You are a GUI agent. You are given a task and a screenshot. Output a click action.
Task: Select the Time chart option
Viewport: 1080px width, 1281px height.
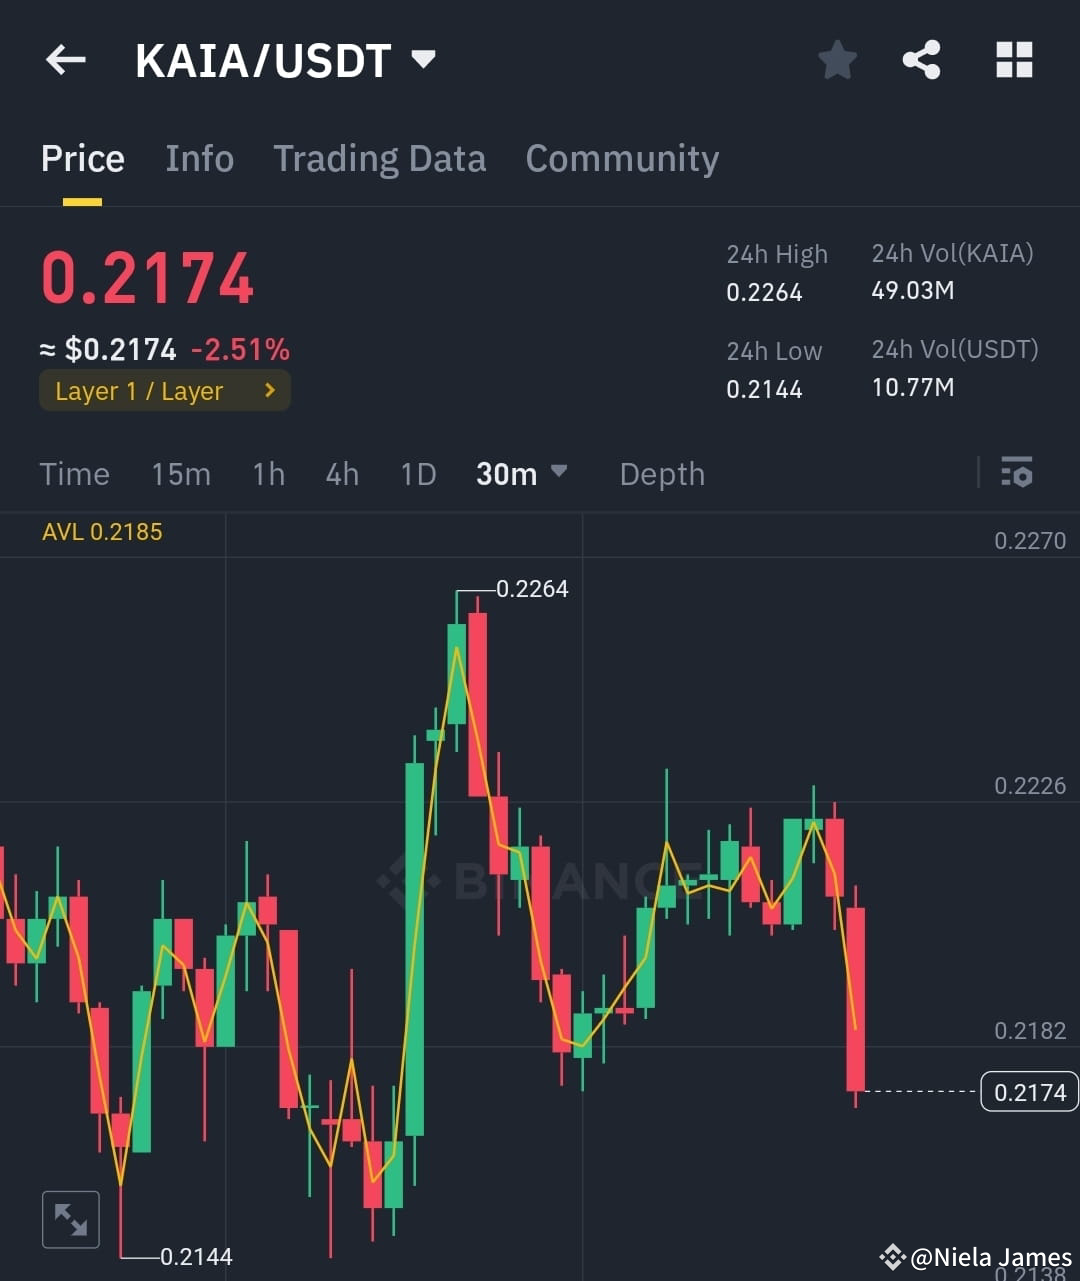(74, 474)
